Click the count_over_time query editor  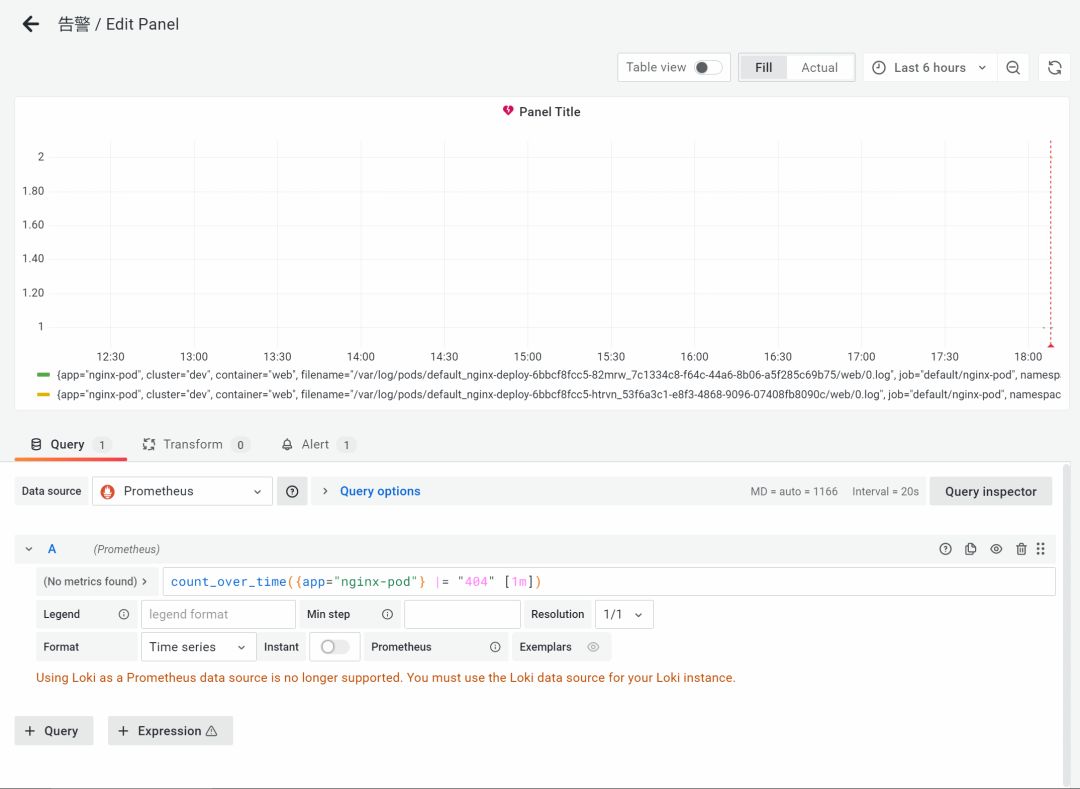[x=609, y=582]
